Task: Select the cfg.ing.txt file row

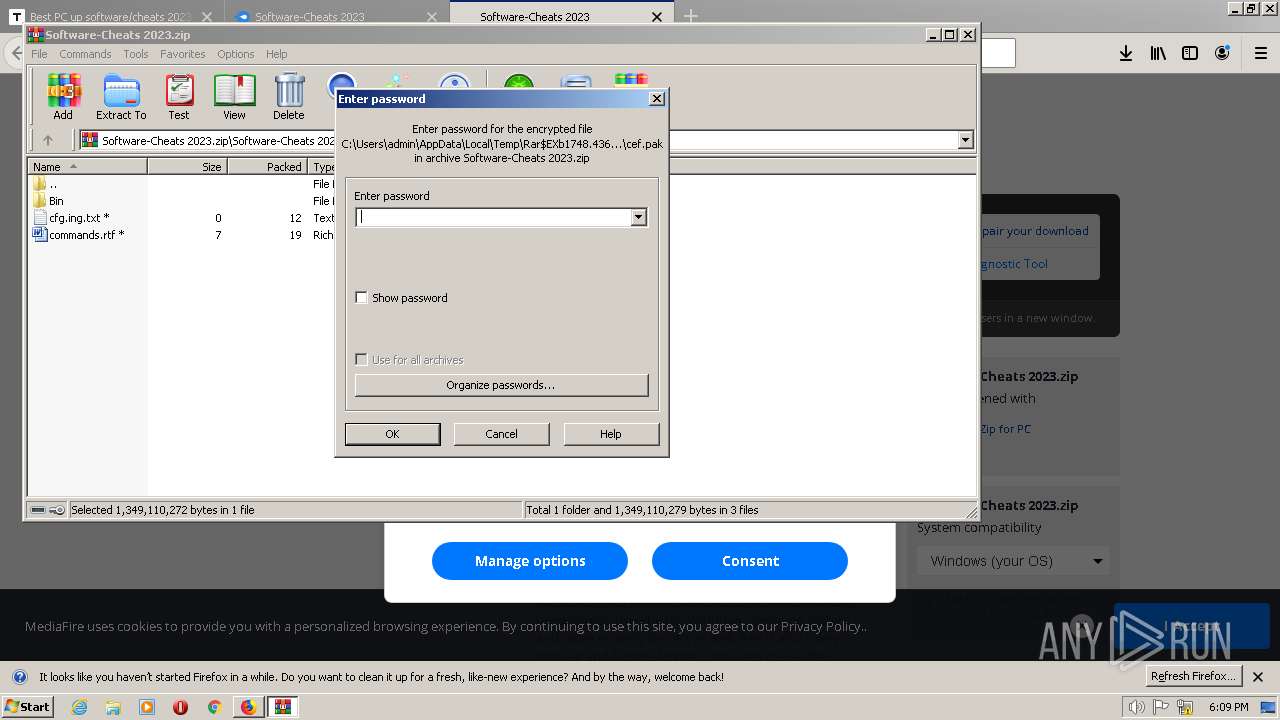Action: 71,218
